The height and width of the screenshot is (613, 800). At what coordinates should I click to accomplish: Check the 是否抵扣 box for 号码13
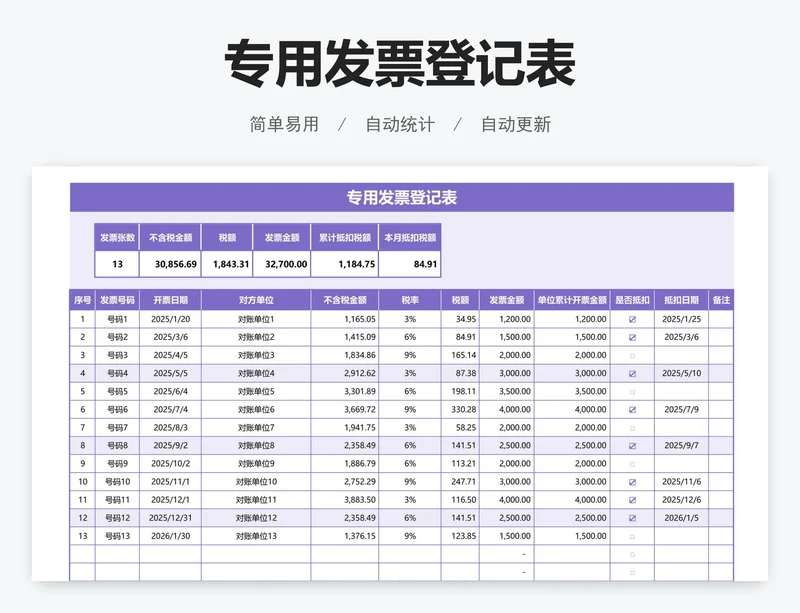[x=632, y=536]
